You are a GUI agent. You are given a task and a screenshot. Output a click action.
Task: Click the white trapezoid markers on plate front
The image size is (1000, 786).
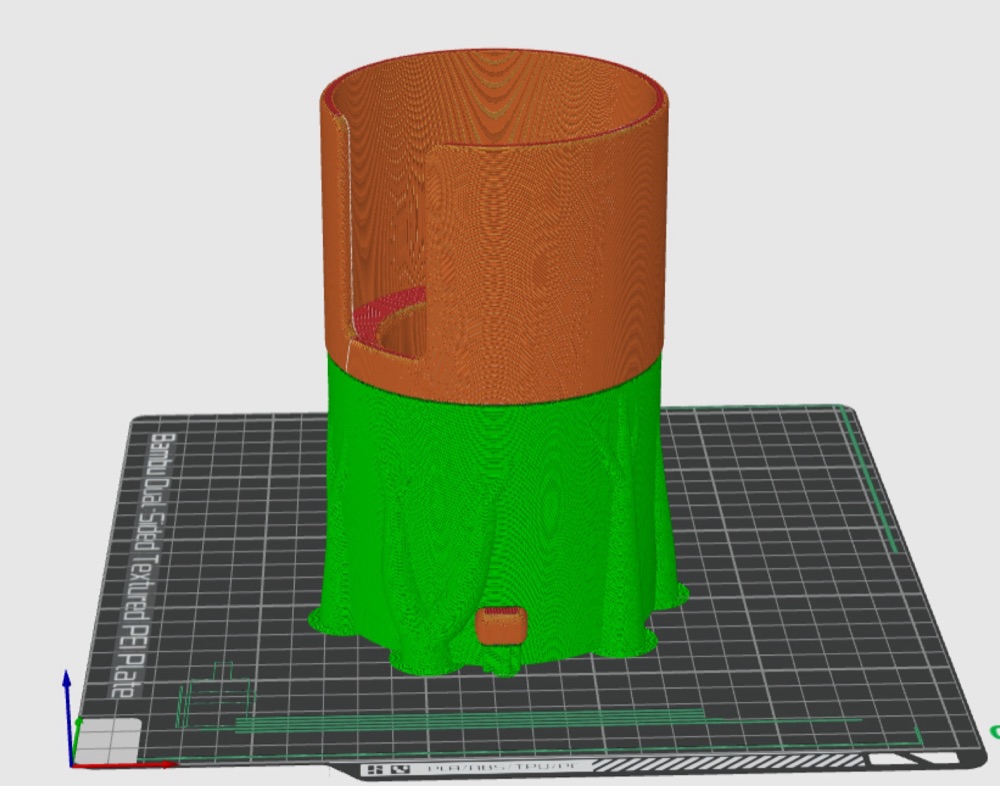[915, 759]
